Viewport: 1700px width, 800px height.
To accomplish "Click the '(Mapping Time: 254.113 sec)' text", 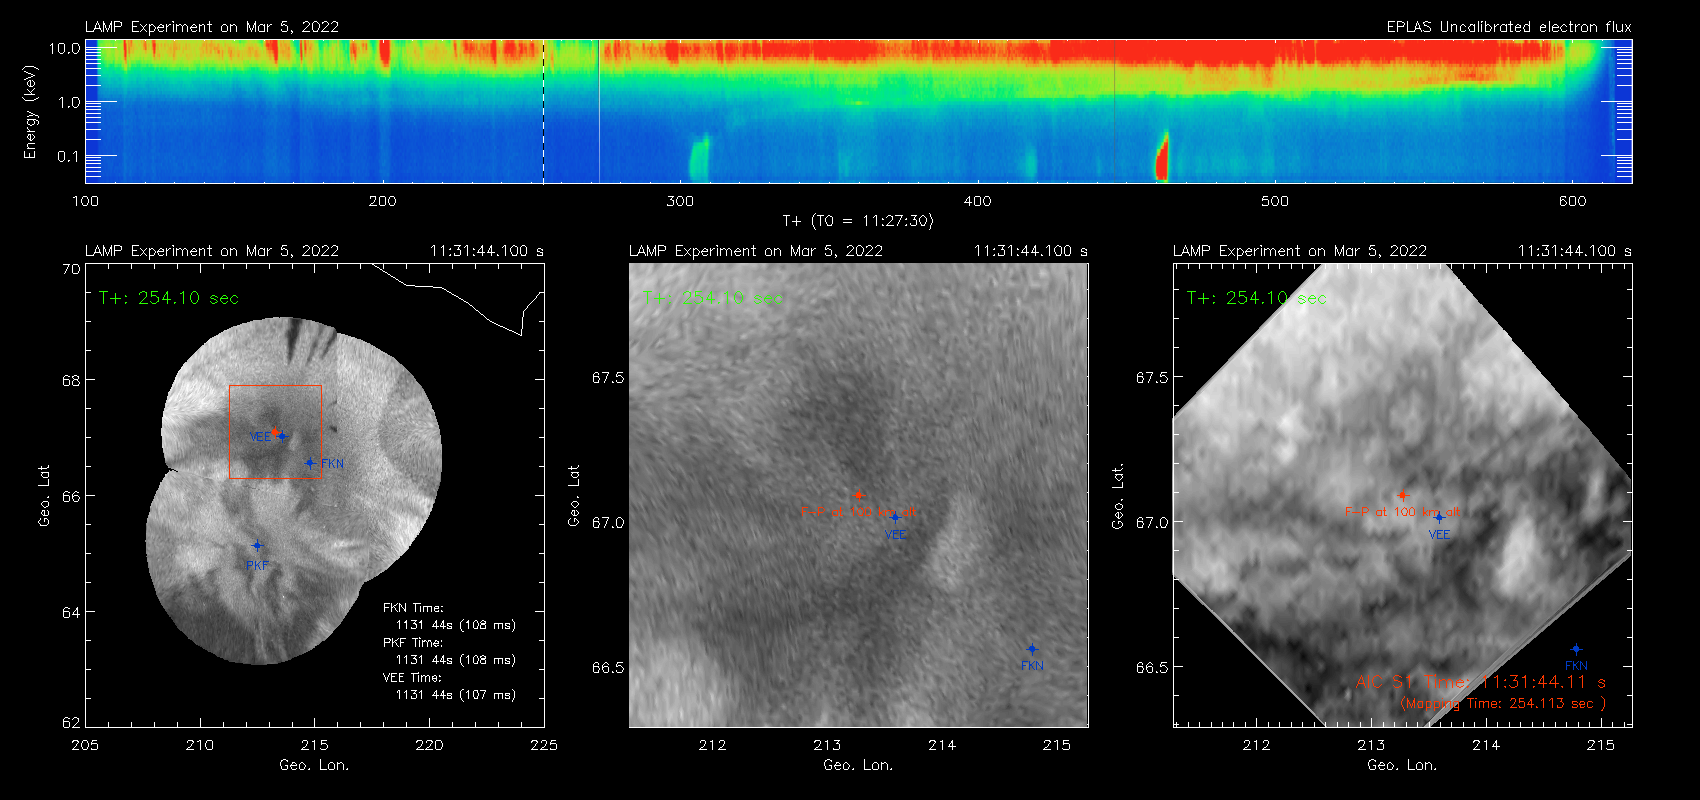I will [x=1503, y=704].
